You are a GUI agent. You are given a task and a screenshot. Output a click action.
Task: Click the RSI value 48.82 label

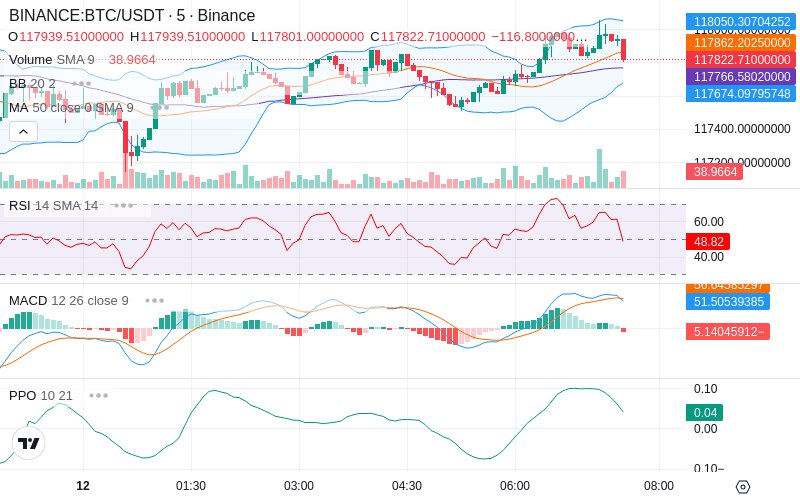(x=708, y=241)
